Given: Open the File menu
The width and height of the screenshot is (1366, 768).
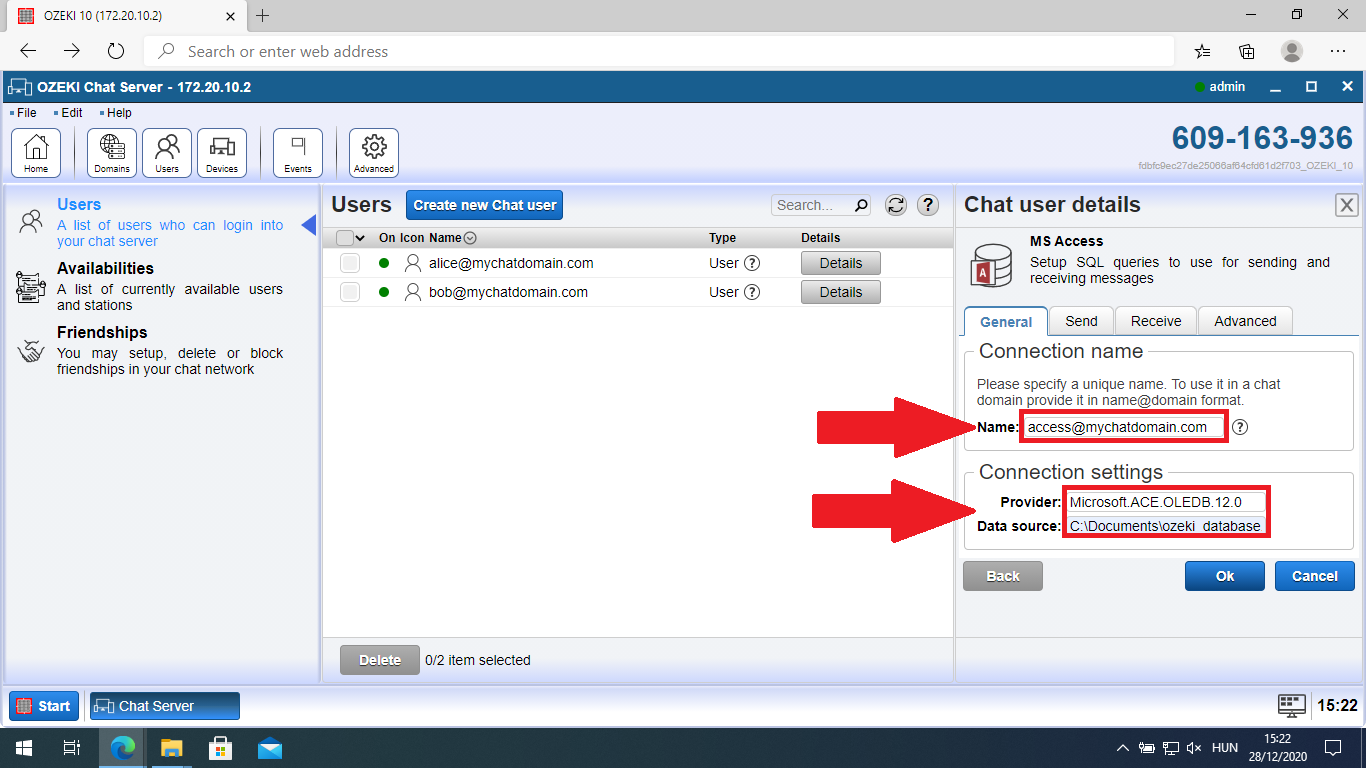Looking at the screenshot, I should coord(26,113).
